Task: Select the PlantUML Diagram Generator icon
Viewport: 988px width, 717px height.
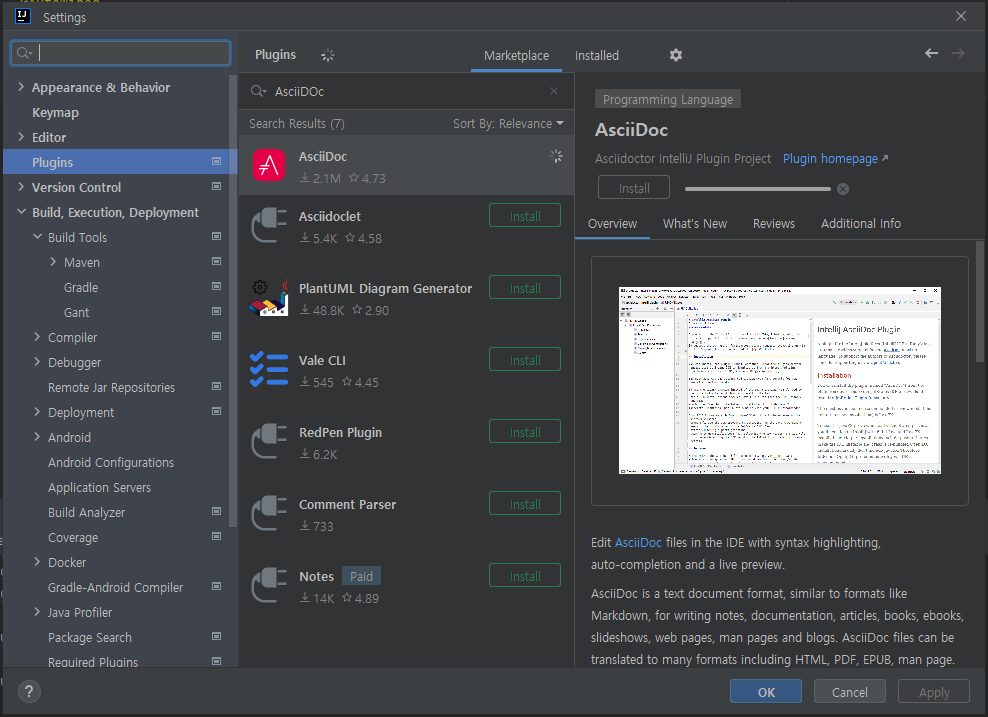Action: point(269,297)
